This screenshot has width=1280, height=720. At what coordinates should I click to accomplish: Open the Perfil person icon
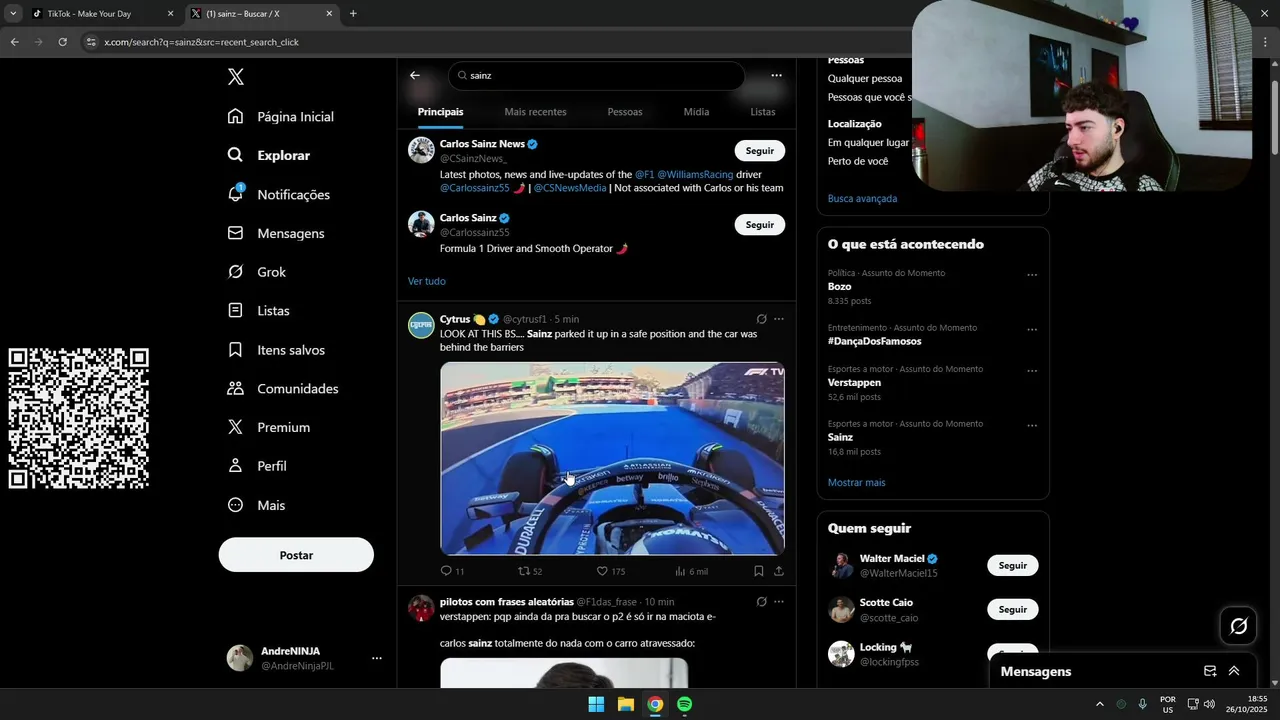[x=235, y=466]
